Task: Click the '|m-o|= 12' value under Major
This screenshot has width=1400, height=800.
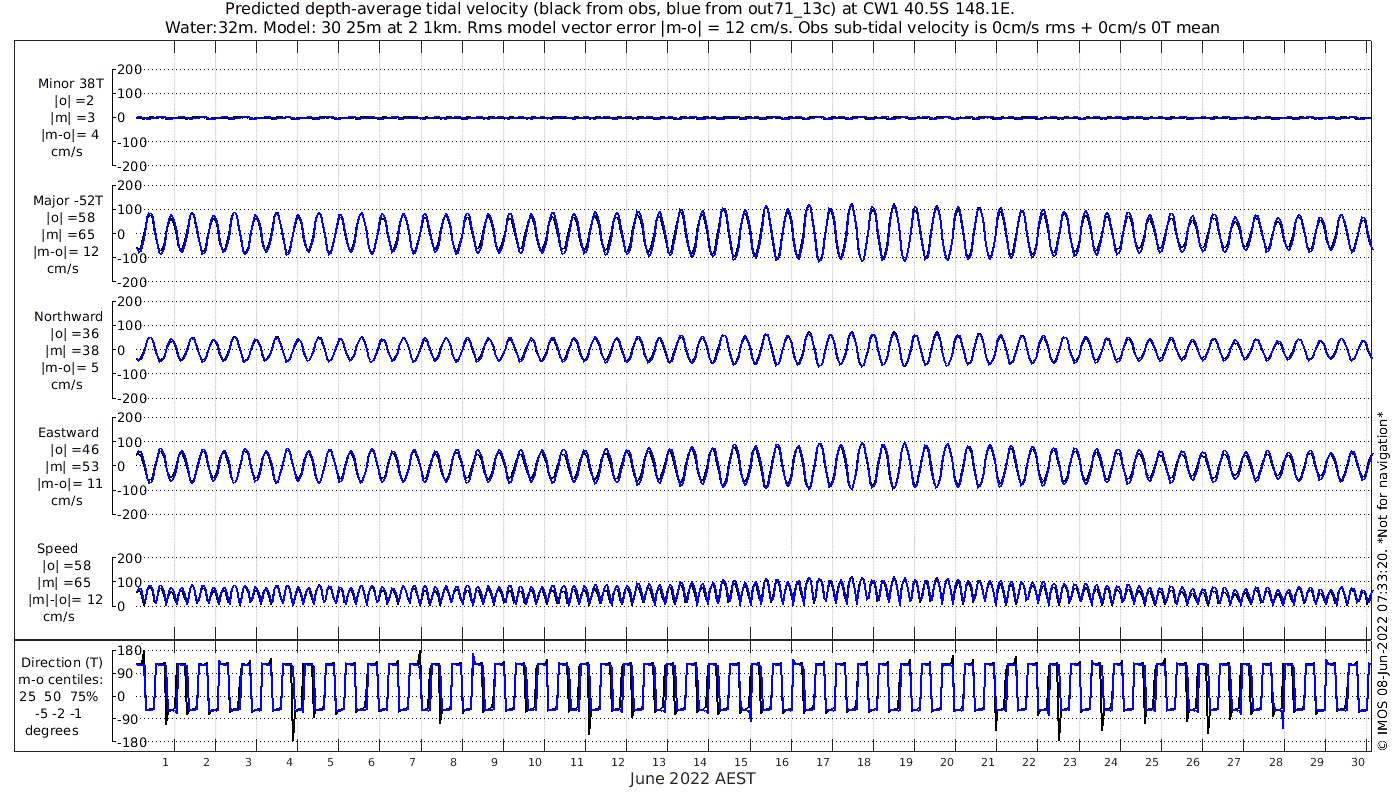Action: tap(66, 251)
